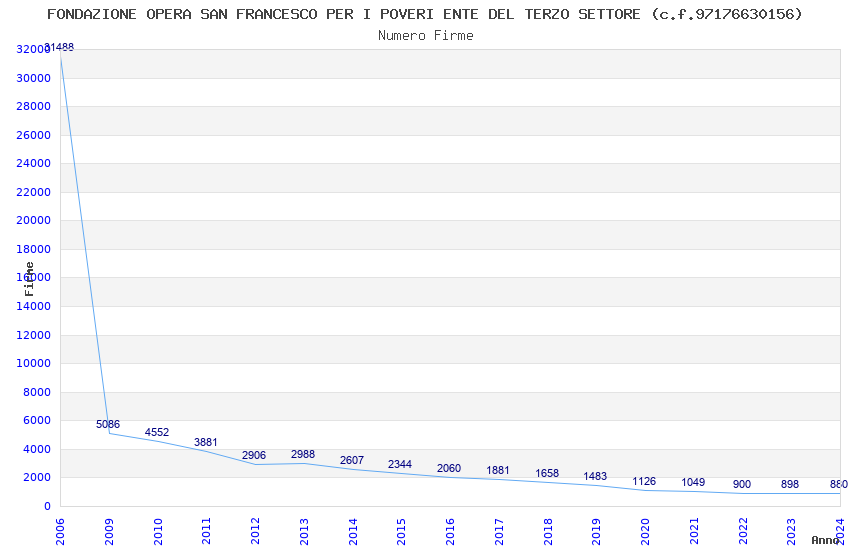Click the data label 2607
The height and width of the screenshot is (550, 850).
tap(352, 461)
